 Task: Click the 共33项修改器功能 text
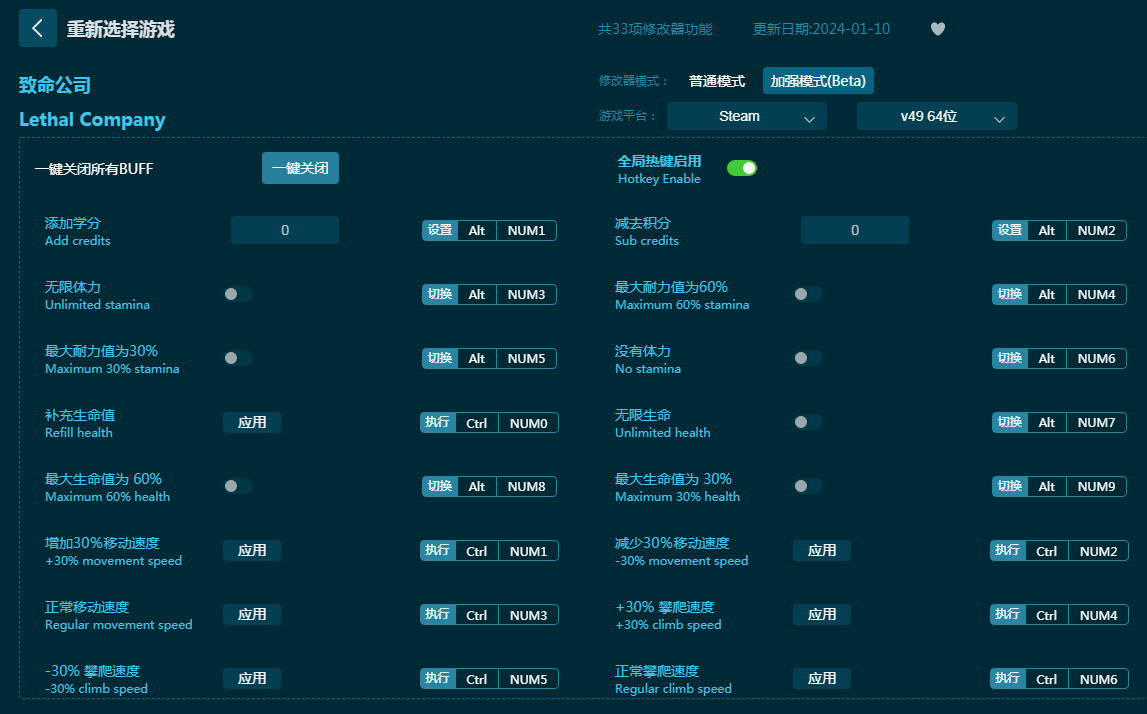click(655, 29)
